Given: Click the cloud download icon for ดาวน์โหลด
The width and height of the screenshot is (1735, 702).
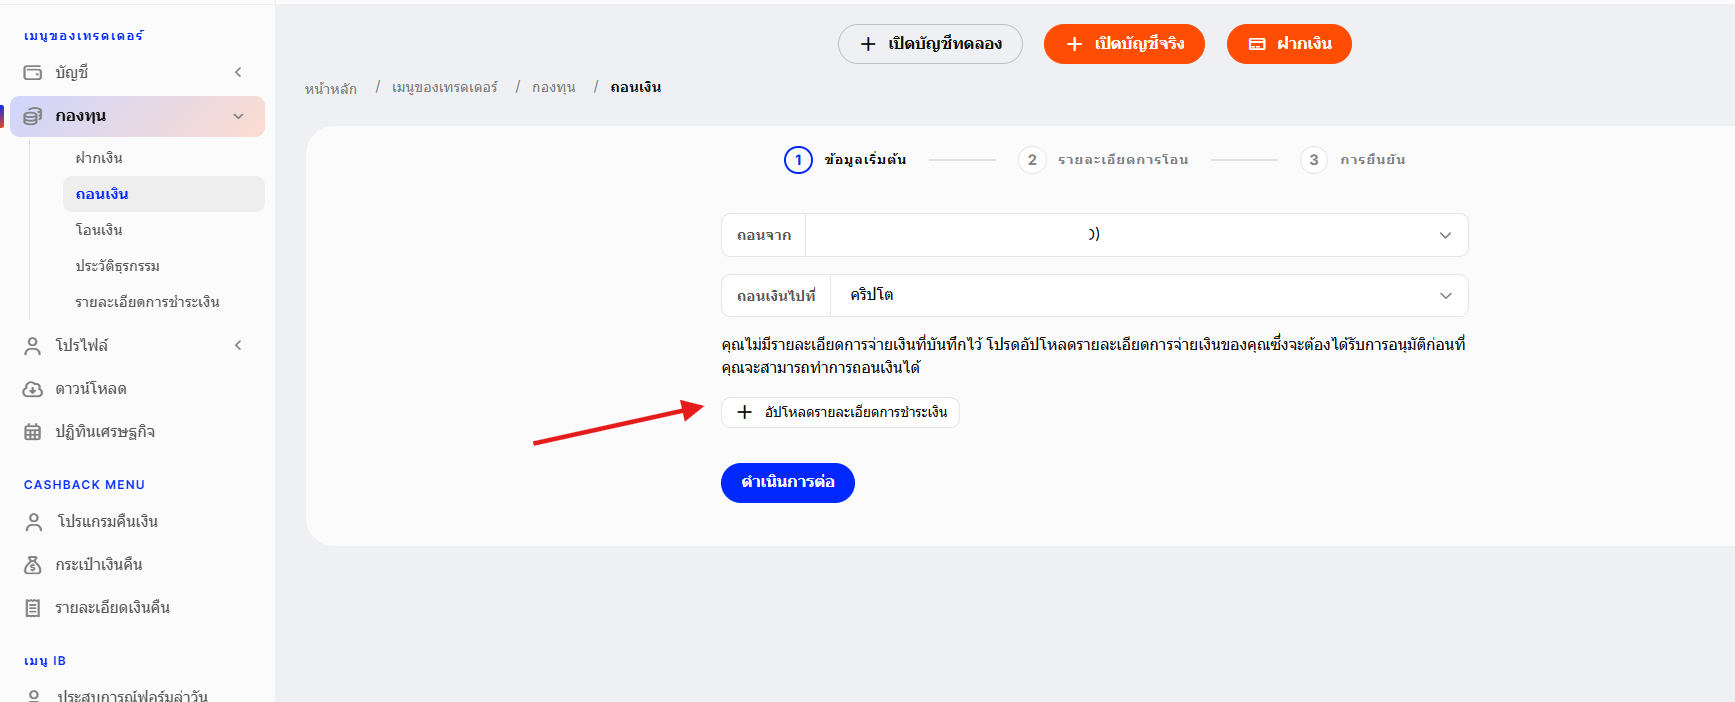Looking at the screenshot, I should tap(33, 389).
